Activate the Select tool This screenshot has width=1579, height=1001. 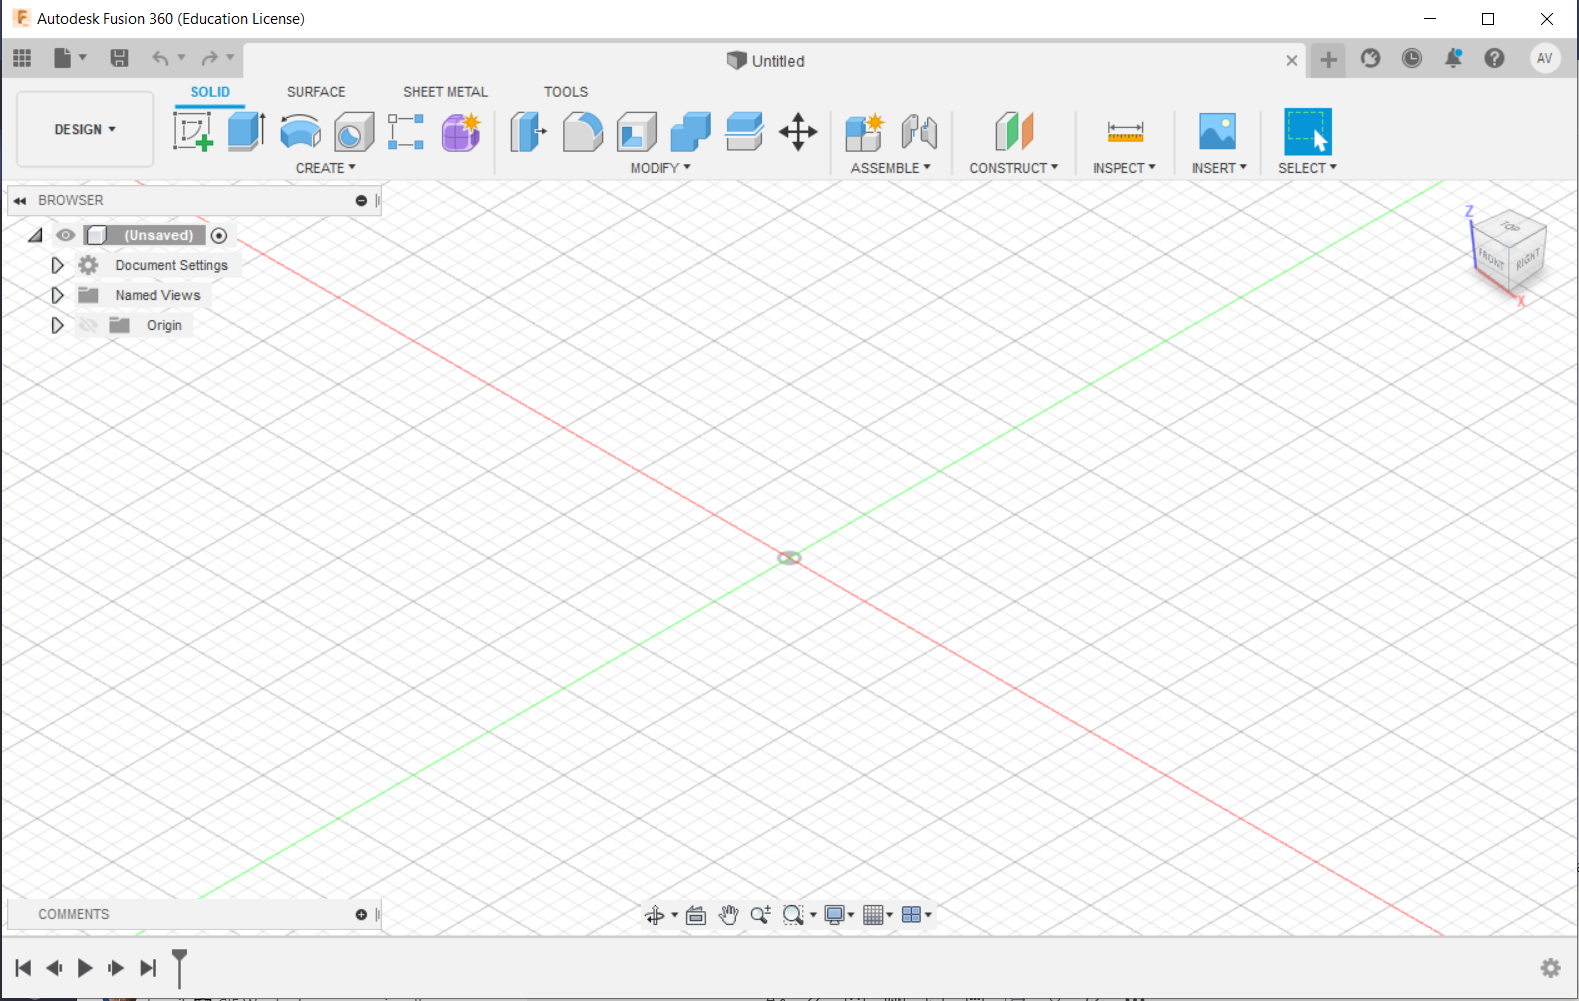(x=1308, y=131)
